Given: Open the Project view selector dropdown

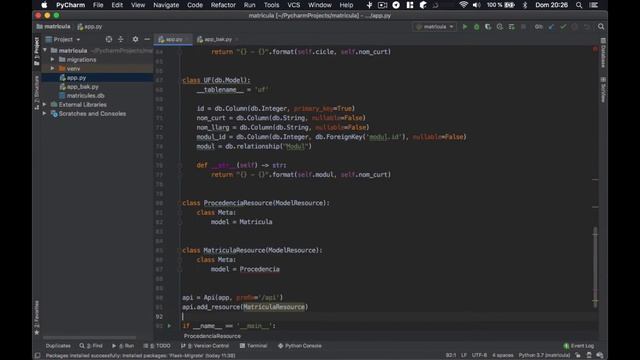Looking at the screenshot, I should (x=62, y=39).
